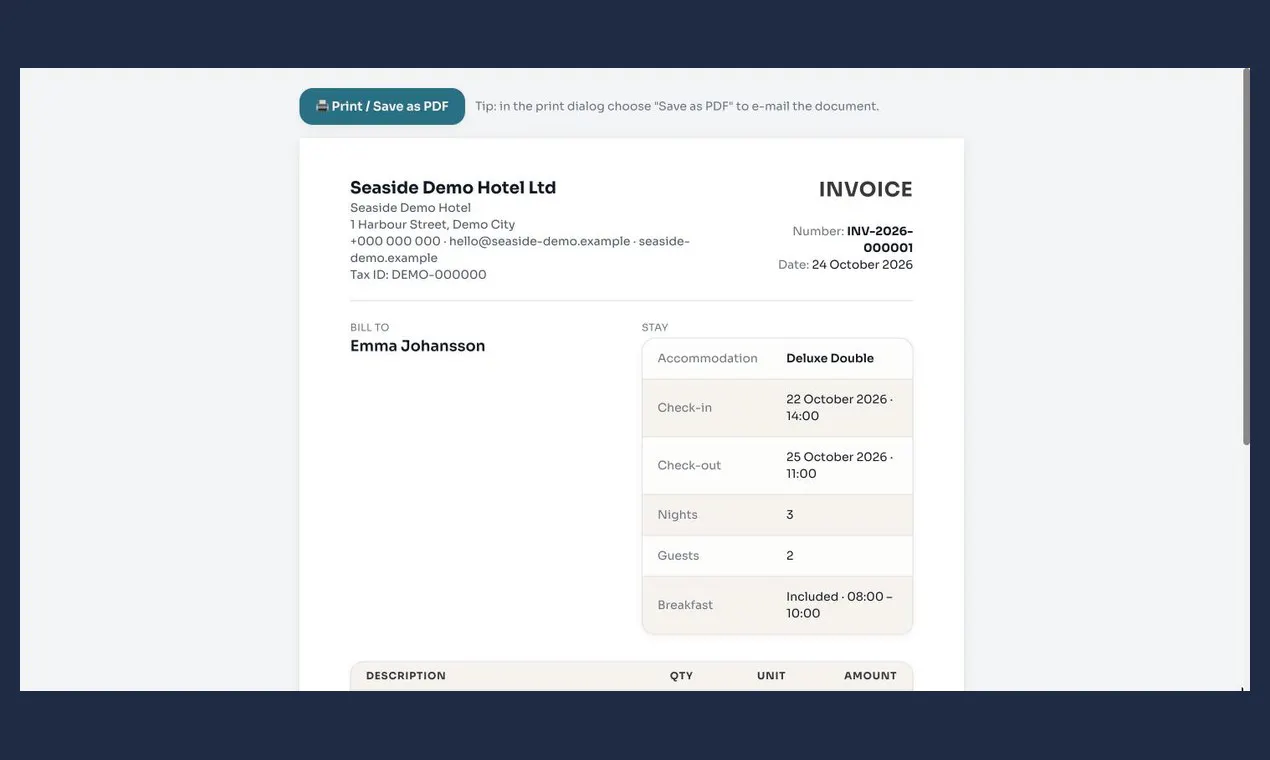Select the company name Seaside Demo Hotel Ltd
This screenshot has width=1270, height=760.
click(453, 187)
